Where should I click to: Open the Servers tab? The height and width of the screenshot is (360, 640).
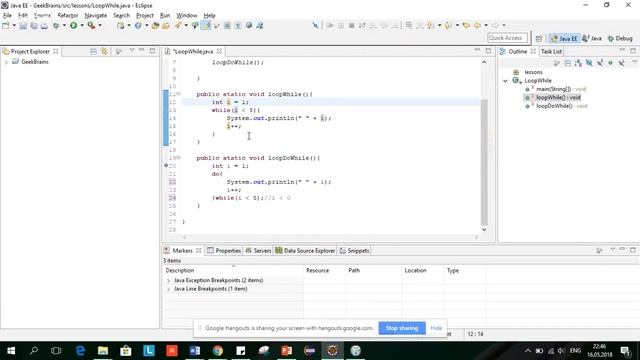[258, 251]
